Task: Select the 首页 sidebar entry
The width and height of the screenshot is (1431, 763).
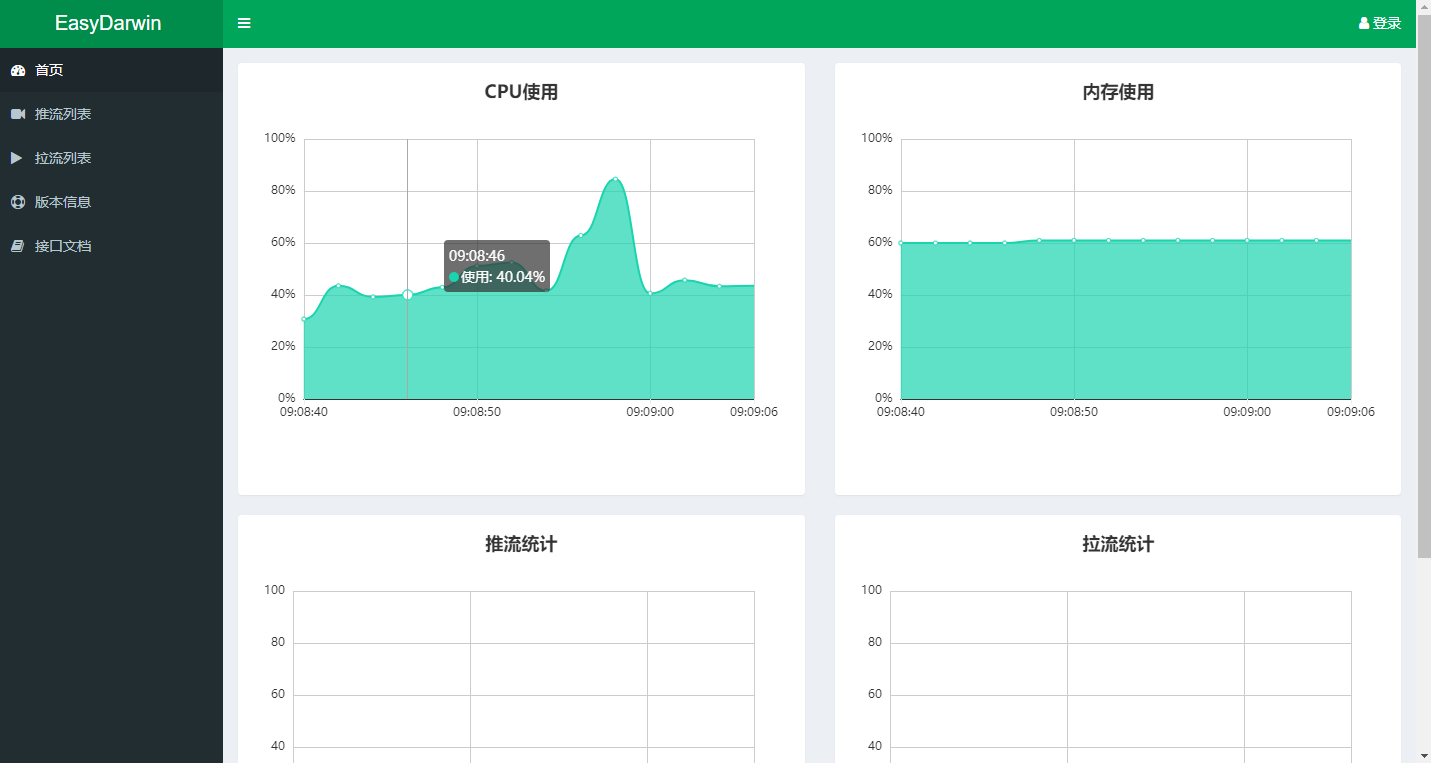Action: [48, 70]
